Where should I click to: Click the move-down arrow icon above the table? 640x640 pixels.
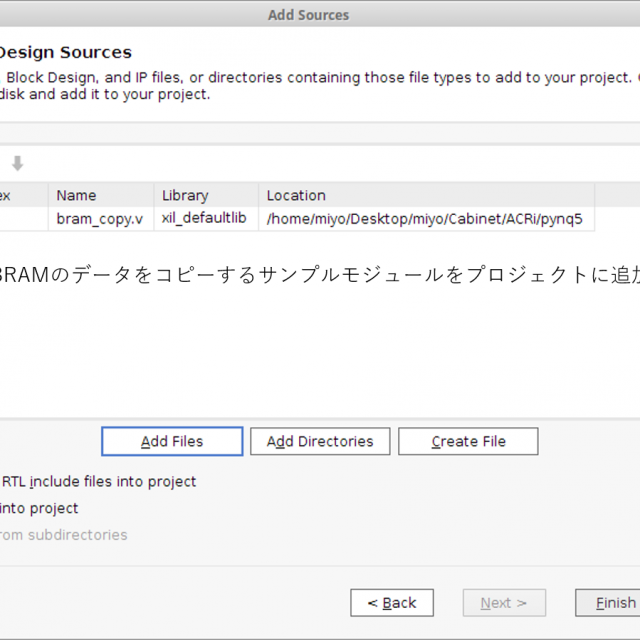(x=17, y=163)
